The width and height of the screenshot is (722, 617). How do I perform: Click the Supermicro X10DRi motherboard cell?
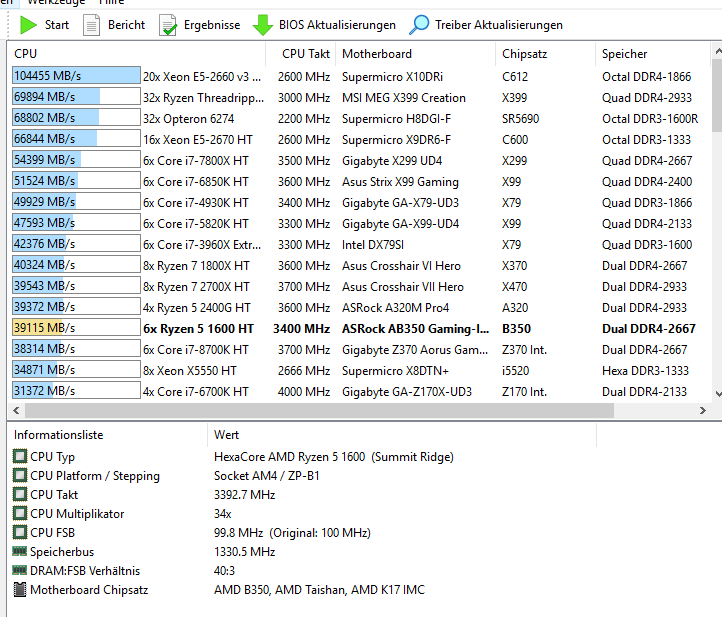(392, 77)
